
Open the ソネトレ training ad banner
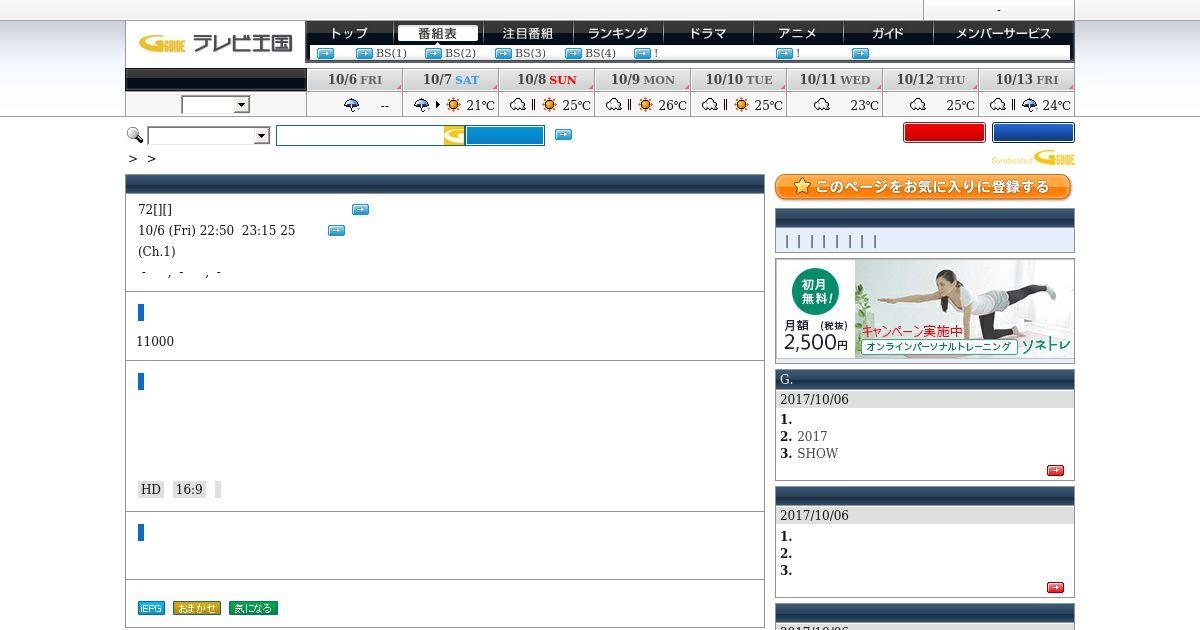(x=925, y=310)
